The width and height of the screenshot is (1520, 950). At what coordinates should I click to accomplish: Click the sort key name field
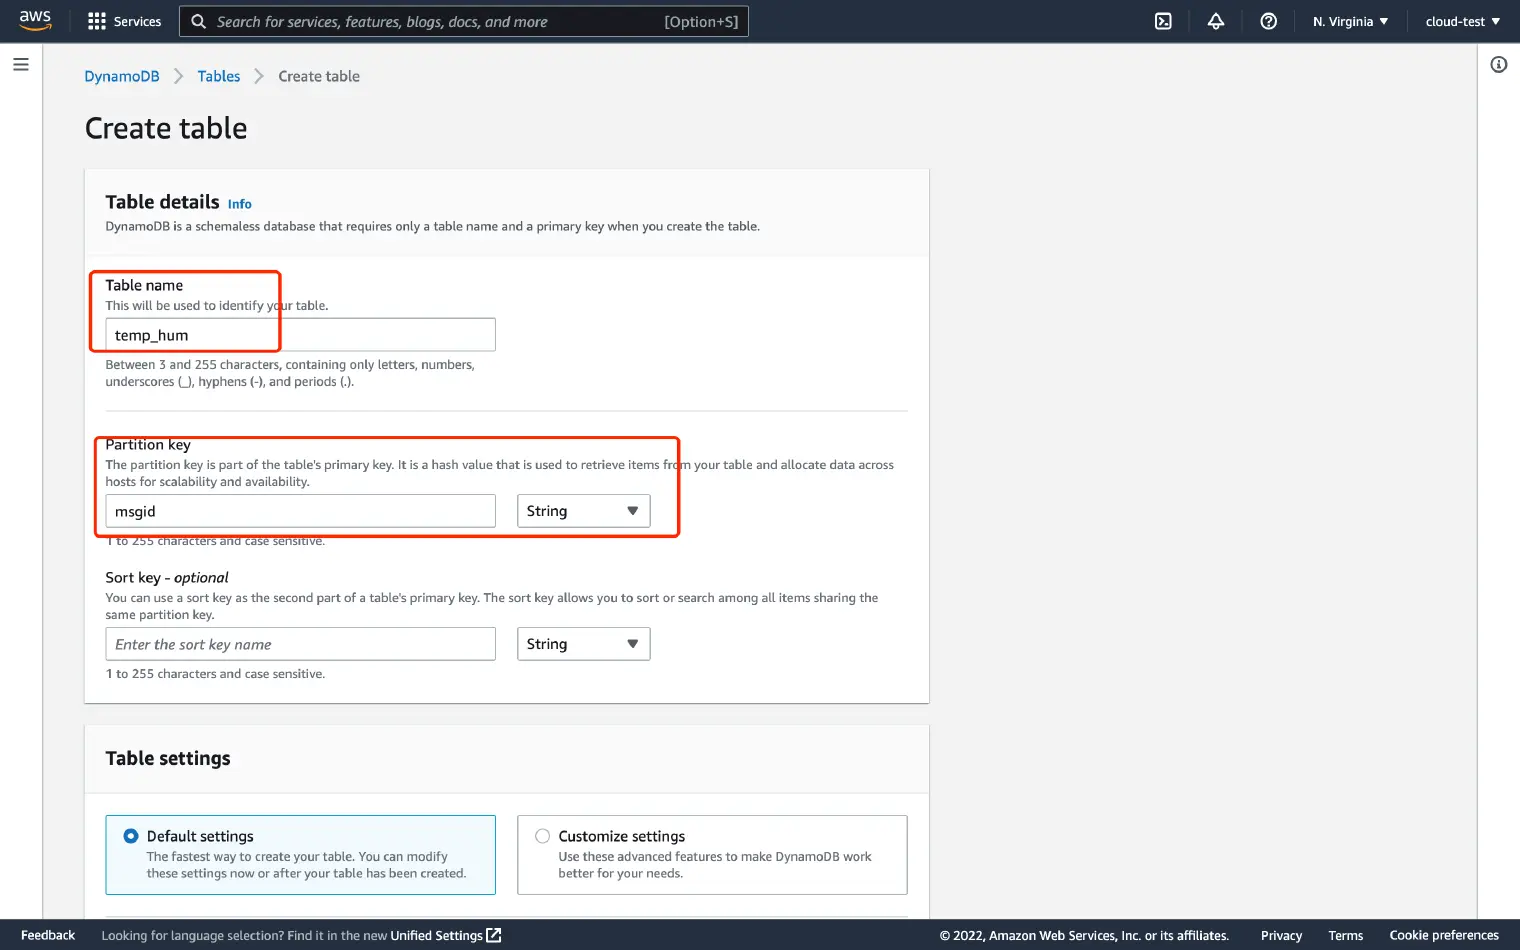300,644
